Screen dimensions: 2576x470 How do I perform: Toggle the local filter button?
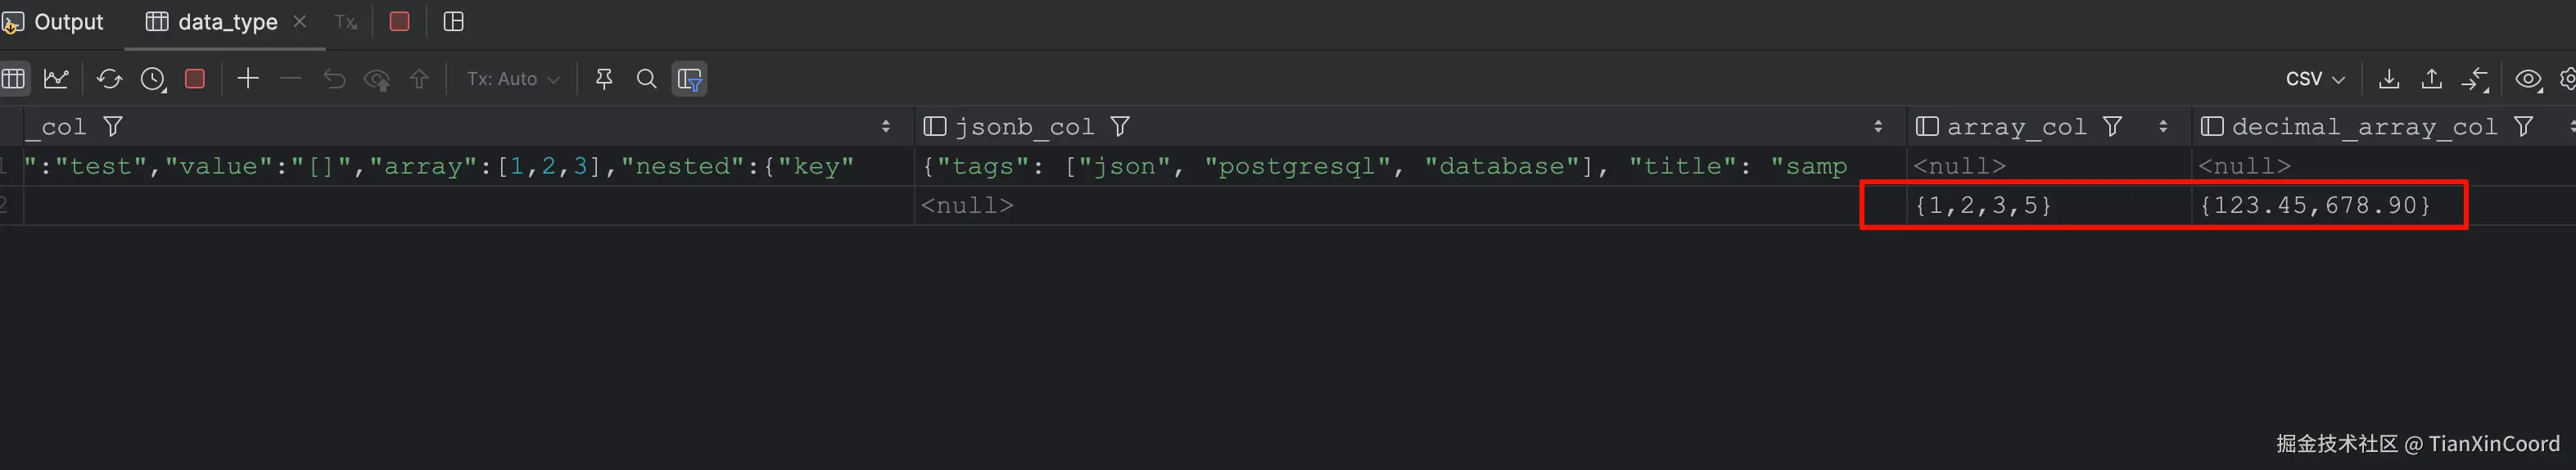pos(689,79)
